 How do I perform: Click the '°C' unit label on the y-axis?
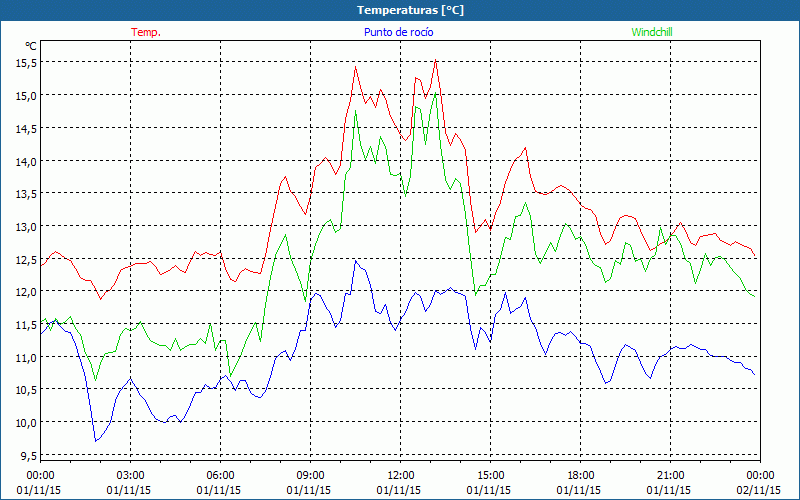31,46
